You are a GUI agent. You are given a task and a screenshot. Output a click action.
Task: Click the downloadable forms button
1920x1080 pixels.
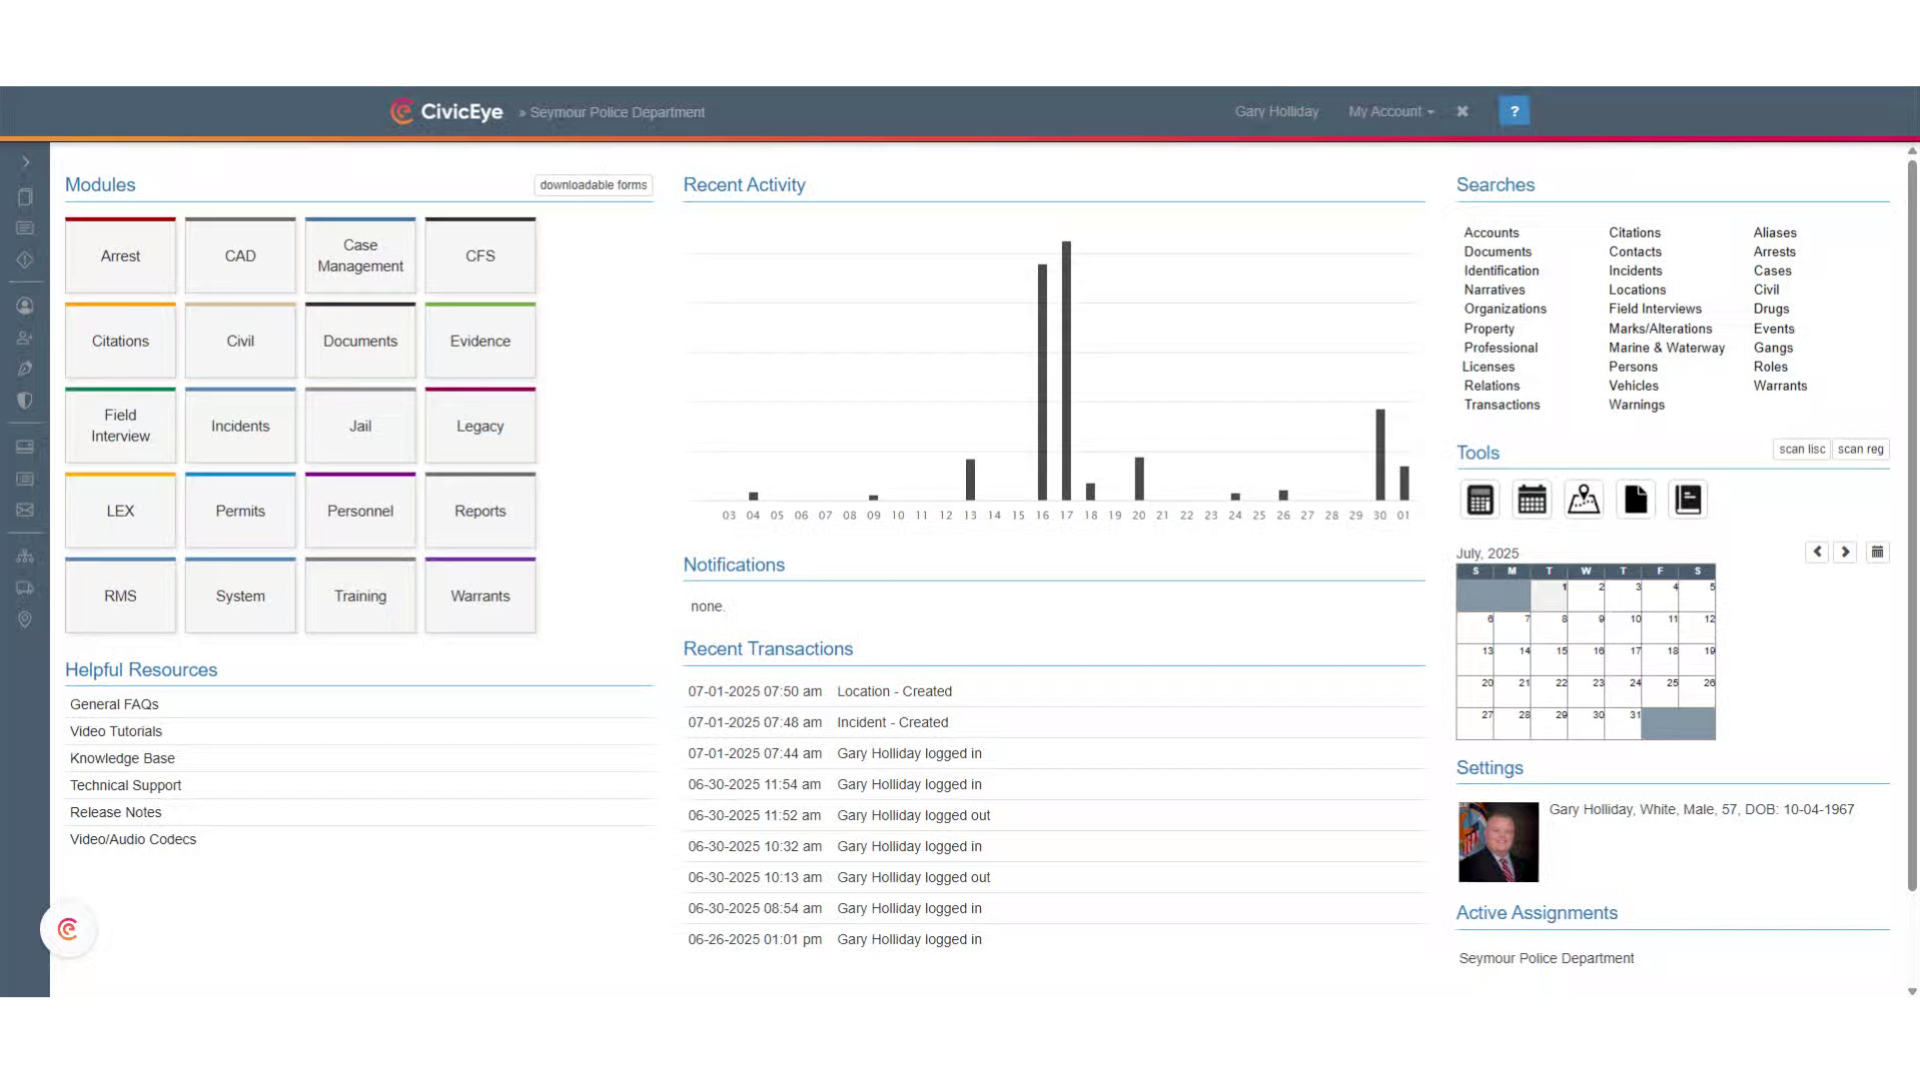[x=593, y=185]
